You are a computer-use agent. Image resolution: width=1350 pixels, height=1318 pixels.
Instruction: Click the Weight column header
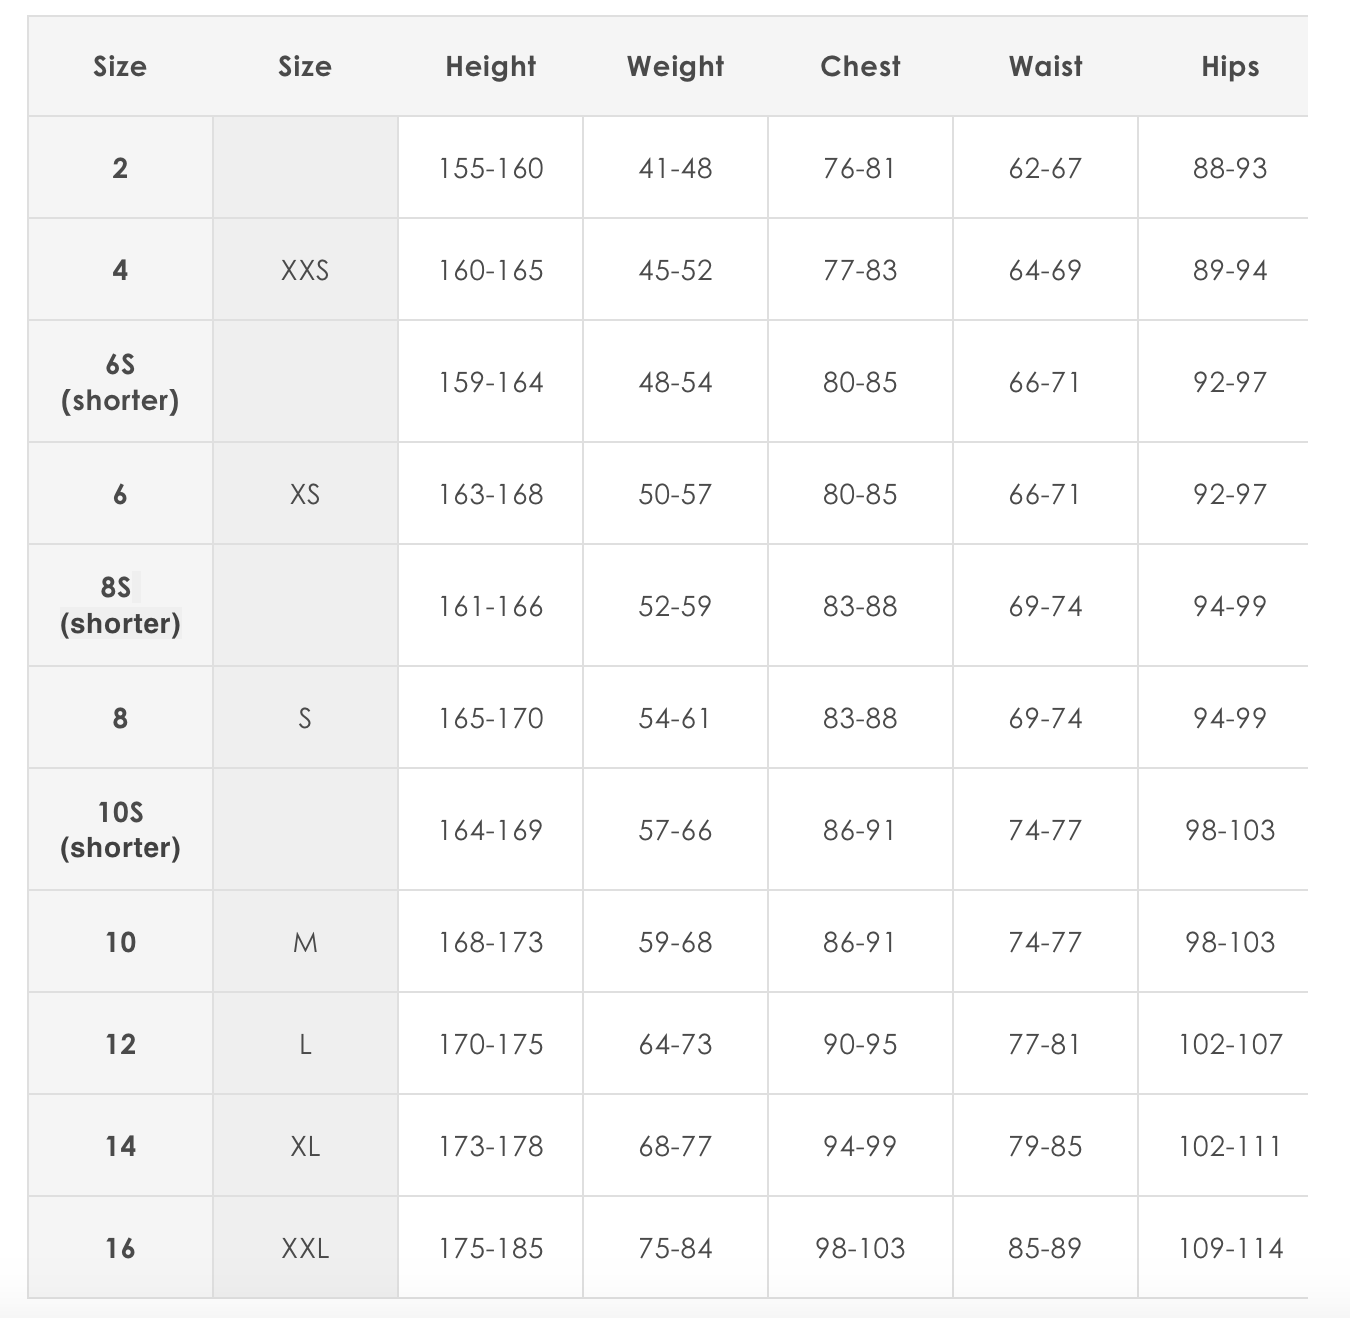click(x=675, y=66)
